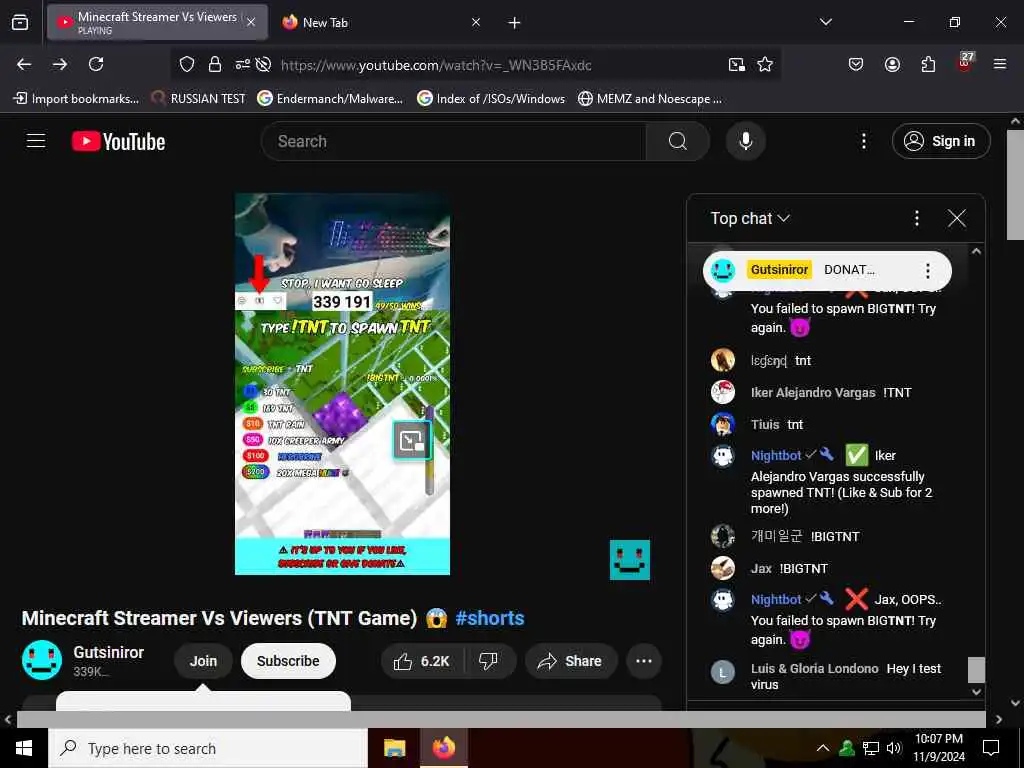
Task: Click the live video player
Action: pyautogui.click(x=342, y=384)
